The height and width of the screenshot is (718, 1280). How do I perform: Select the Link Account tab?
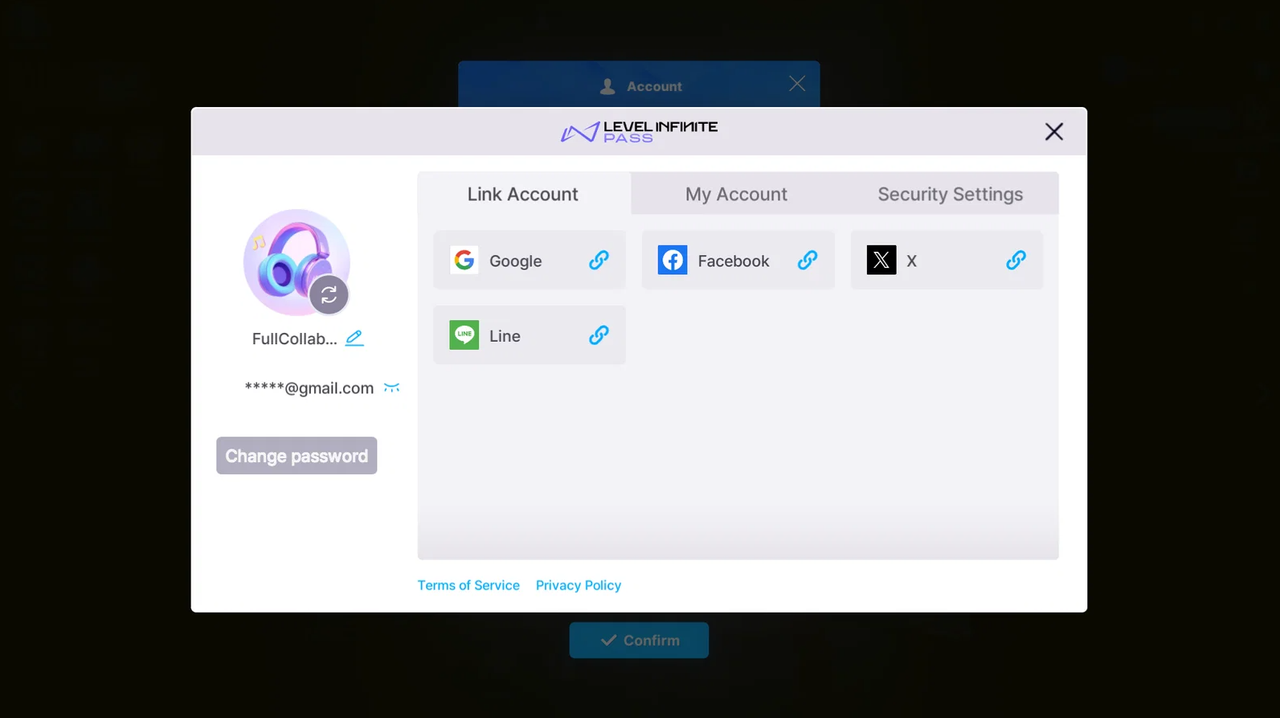tap(523, 194)
